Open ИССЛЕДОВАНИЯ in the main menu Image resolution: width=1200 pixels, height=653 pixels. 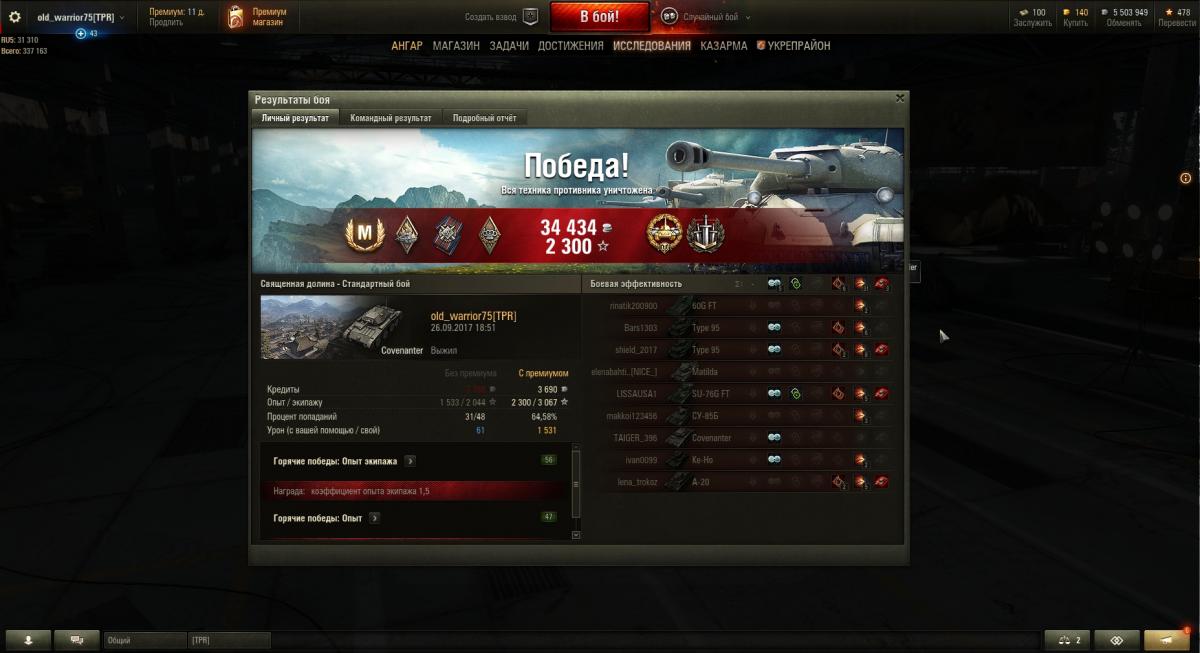[x=651, y=46]
